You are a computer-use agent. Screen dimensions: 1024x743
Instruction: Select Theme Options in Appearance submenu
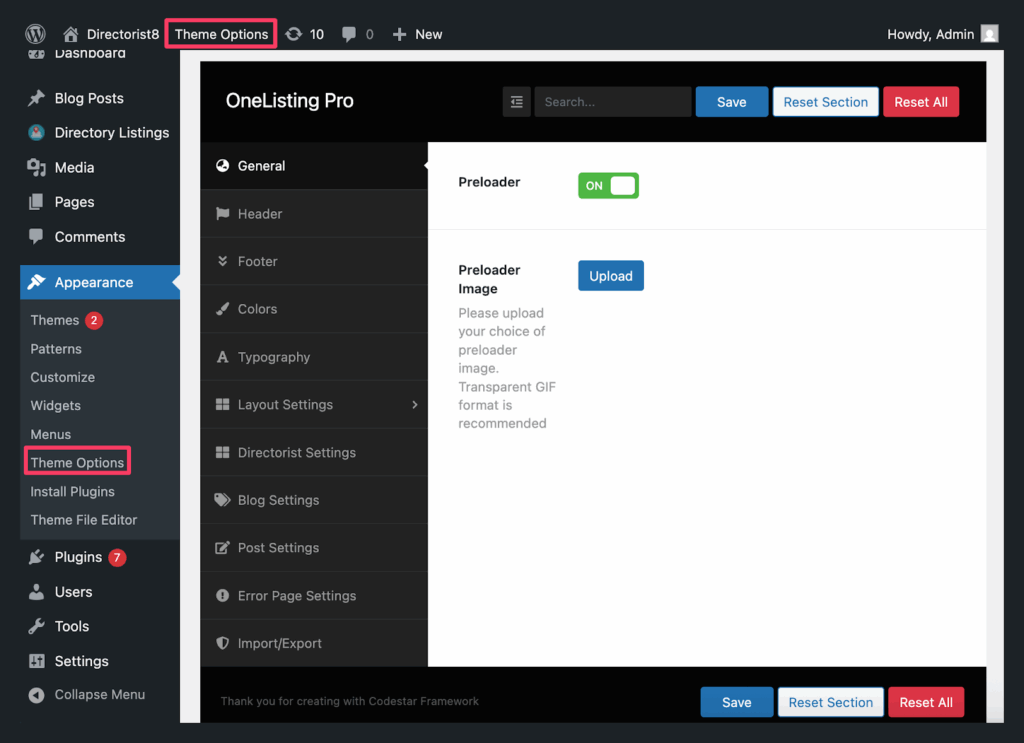[x=77, y=462]
